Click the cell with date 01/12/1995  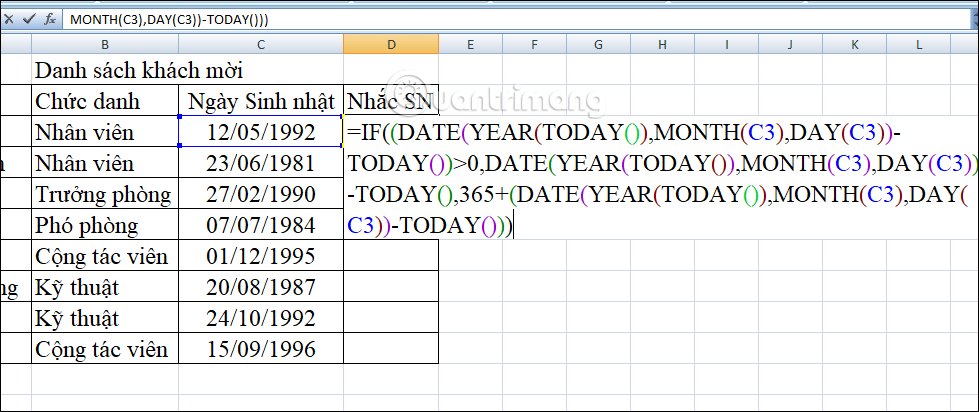click(260, 256)
